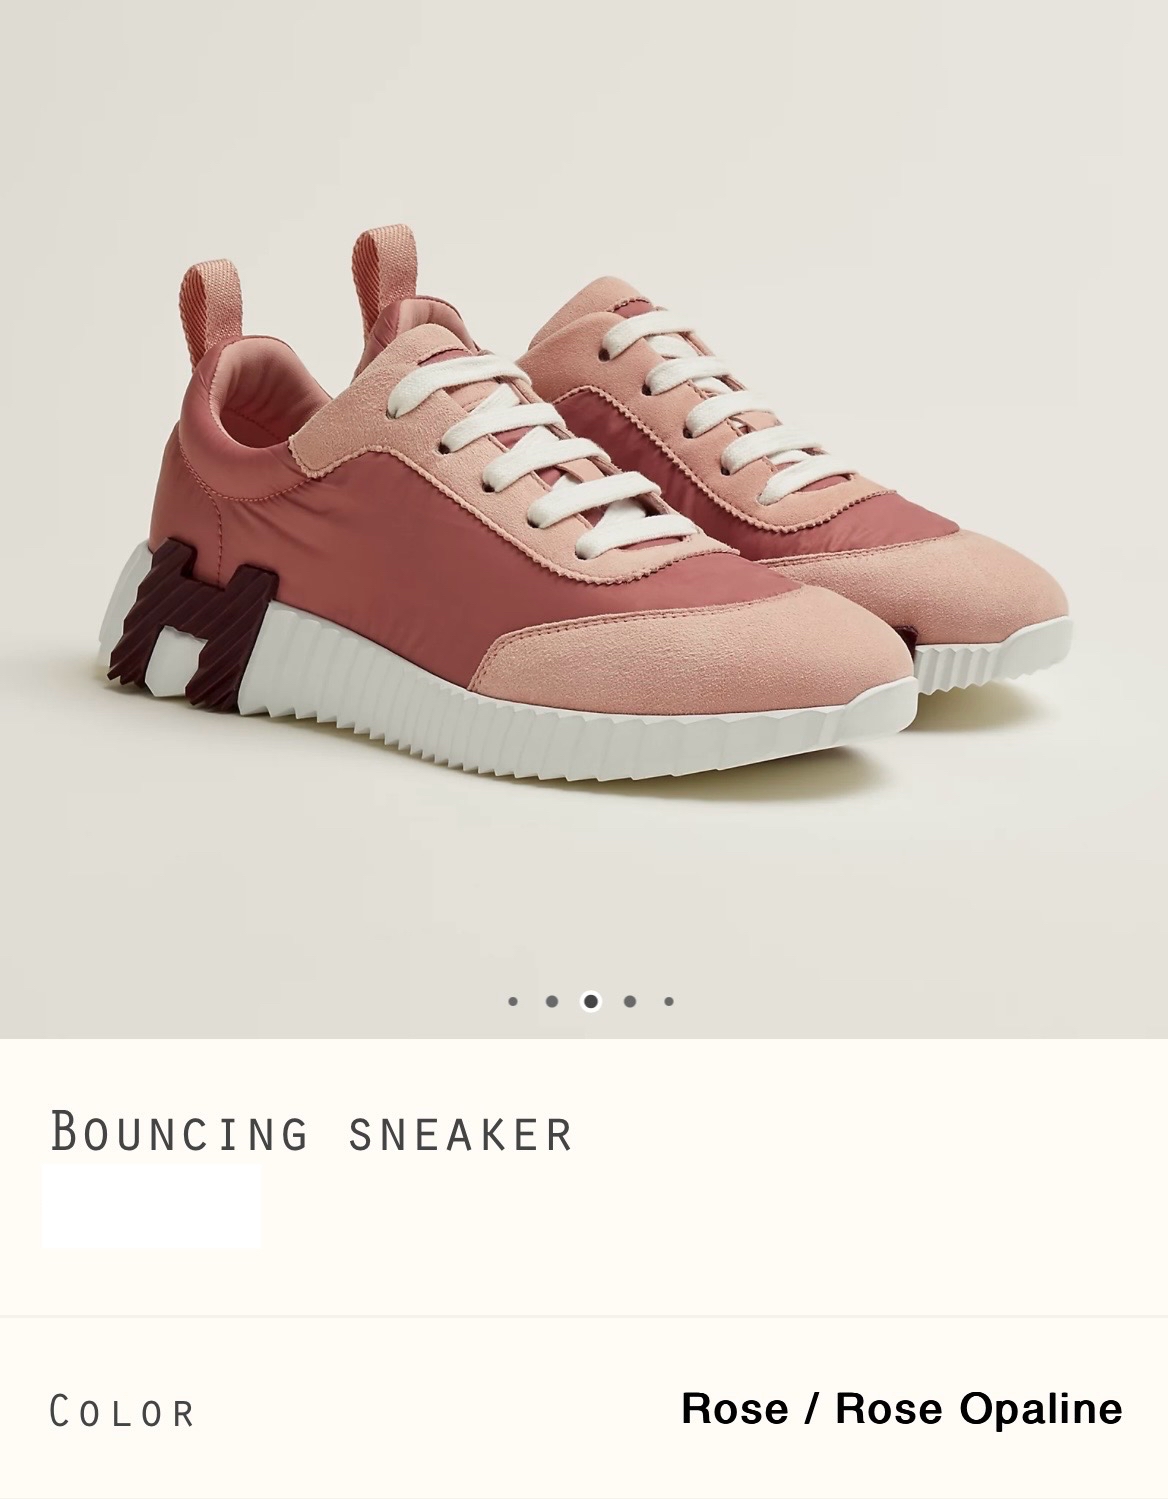Screen dimensions: 1168x1499
Task: Select the highlighted third carousel dot
Action: pos(591,1001)
